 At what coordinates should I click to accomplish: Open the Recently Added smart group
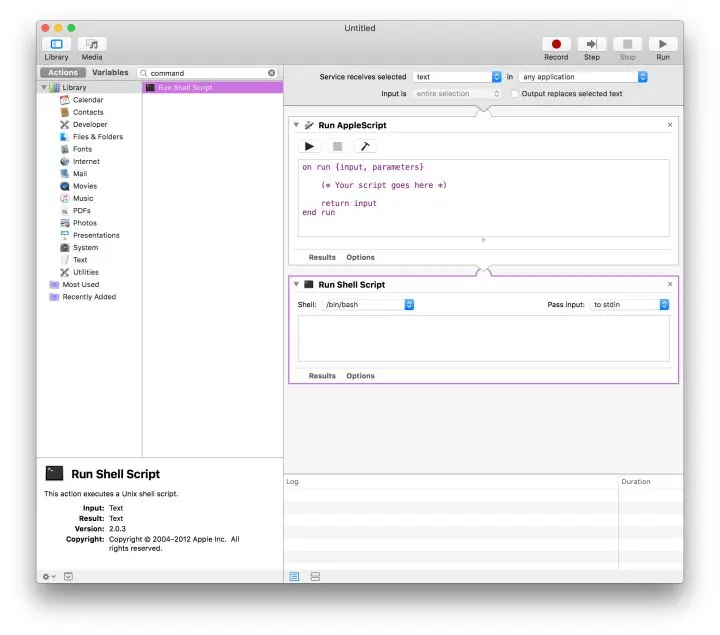click(89, 297)
